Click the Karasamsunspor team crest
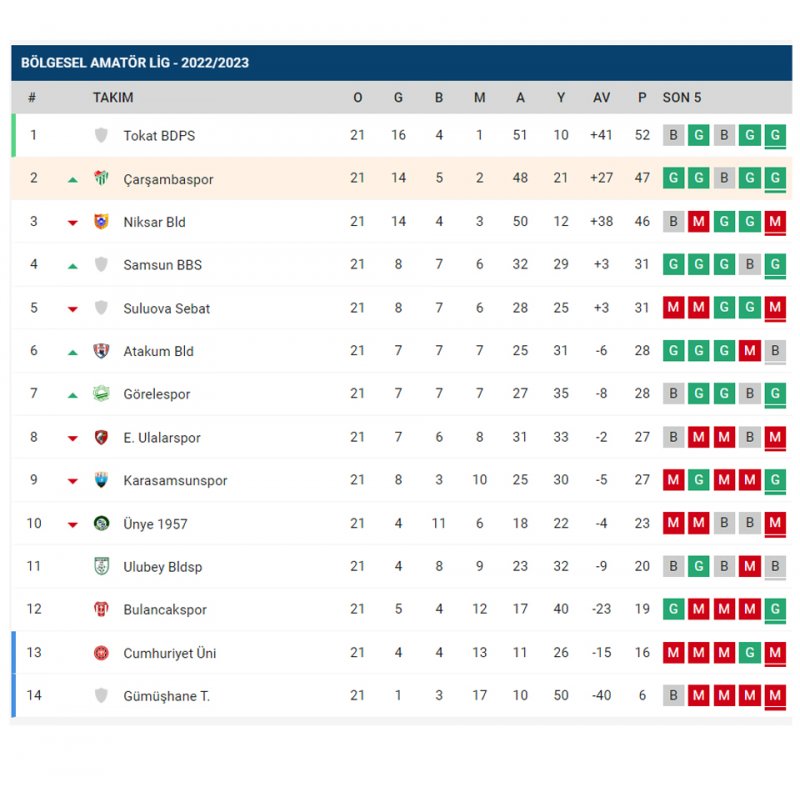800x792 pixels. pyautogui.click(x=101, y=480)
